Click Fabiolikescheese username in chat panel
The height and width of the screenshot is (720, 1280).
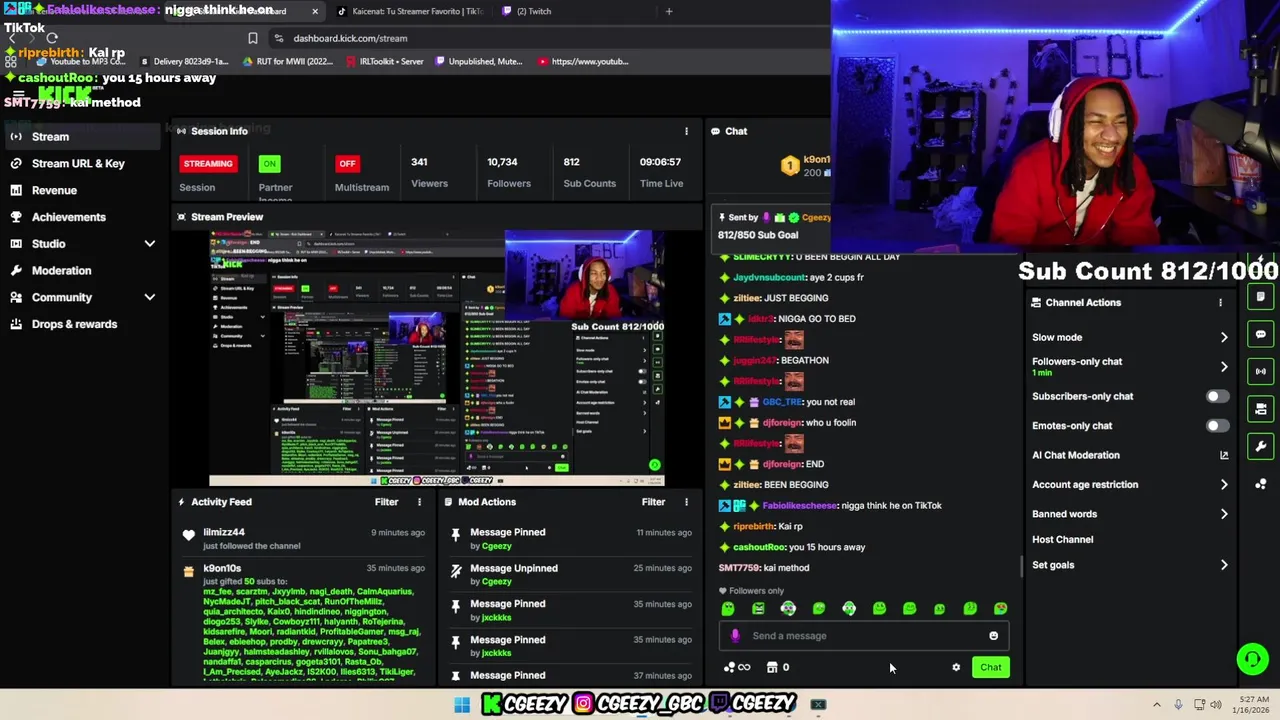pos(799,506)
